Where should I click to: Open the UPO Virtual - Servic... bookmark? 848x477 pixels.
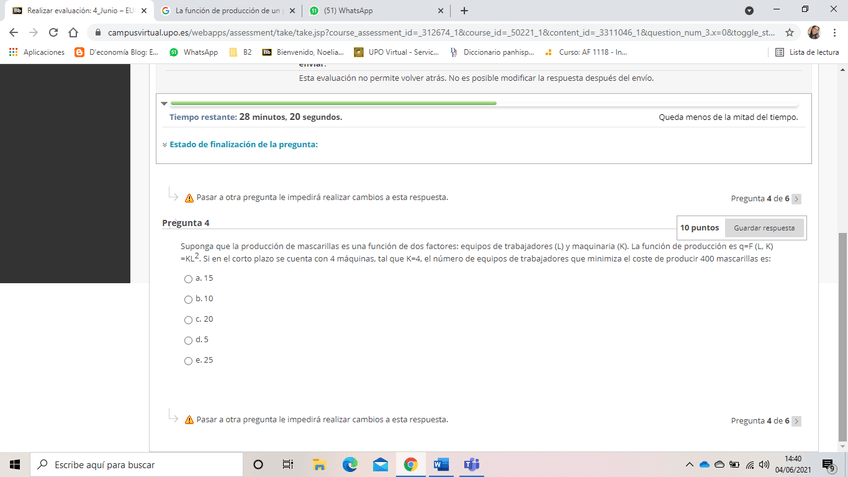click(396, 52)
